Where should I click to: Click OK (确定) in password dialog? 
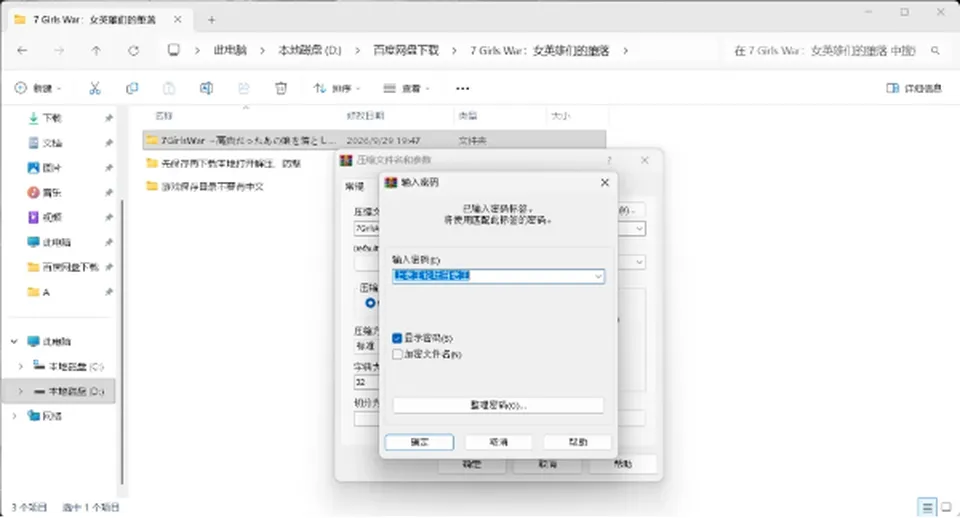[419, 442]
